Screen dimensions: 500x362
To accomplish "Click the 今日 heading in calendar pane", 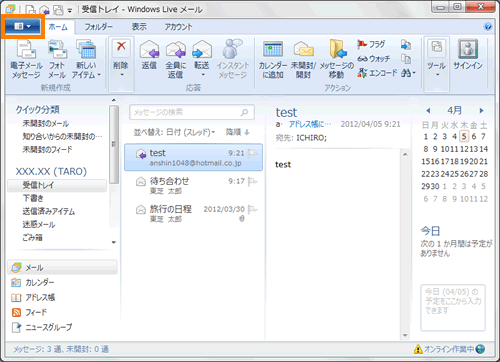I will point(430,231).
